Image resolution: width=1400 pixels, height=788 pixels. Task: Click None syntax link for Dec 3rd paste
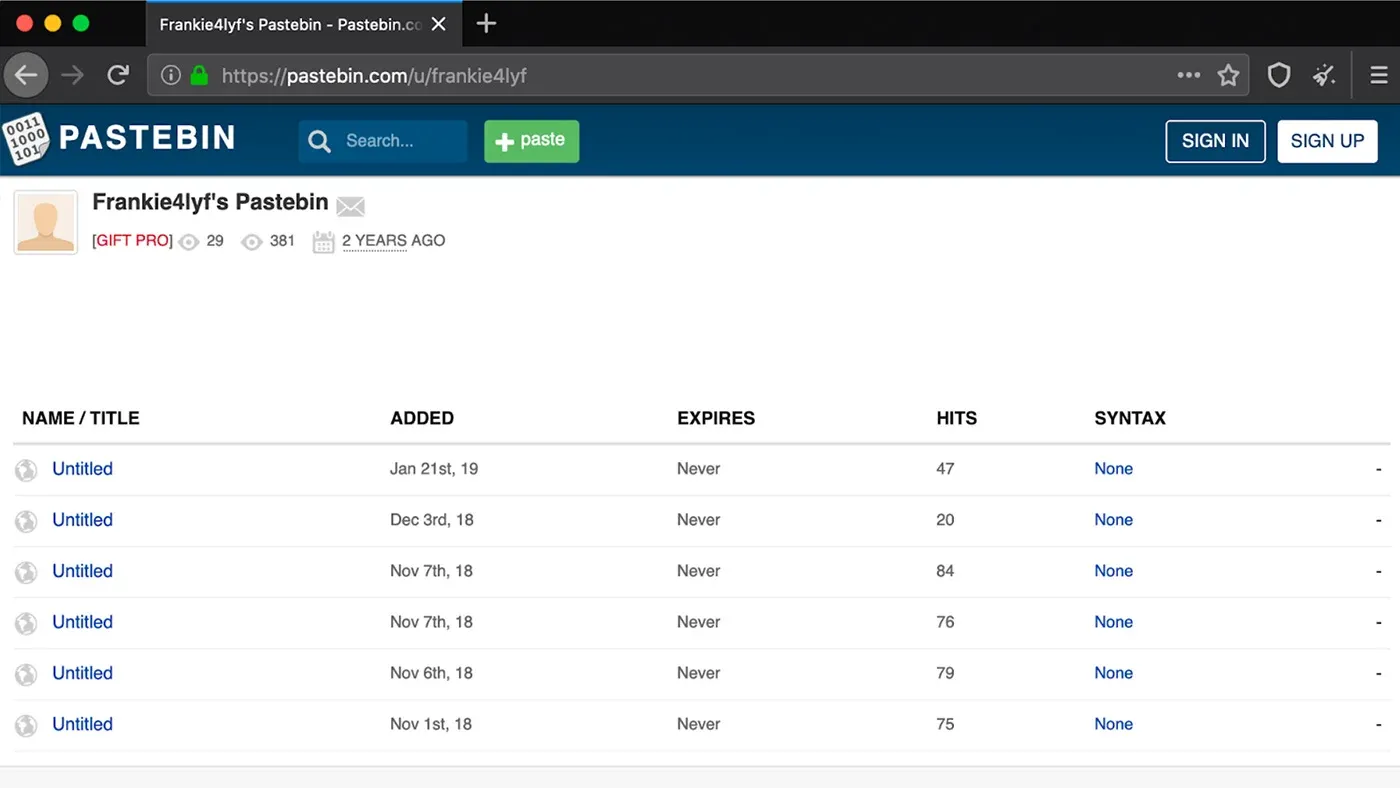point(1113,520)
